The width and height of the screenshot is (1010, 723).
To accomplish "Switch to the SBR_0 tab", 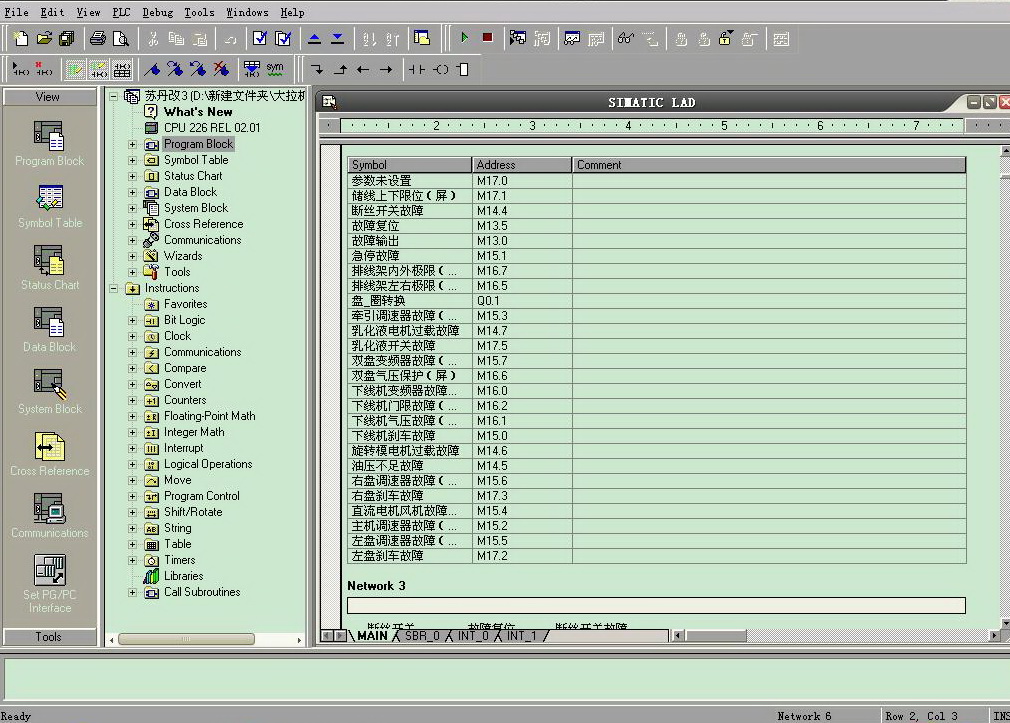I will [x=421, y=636].
